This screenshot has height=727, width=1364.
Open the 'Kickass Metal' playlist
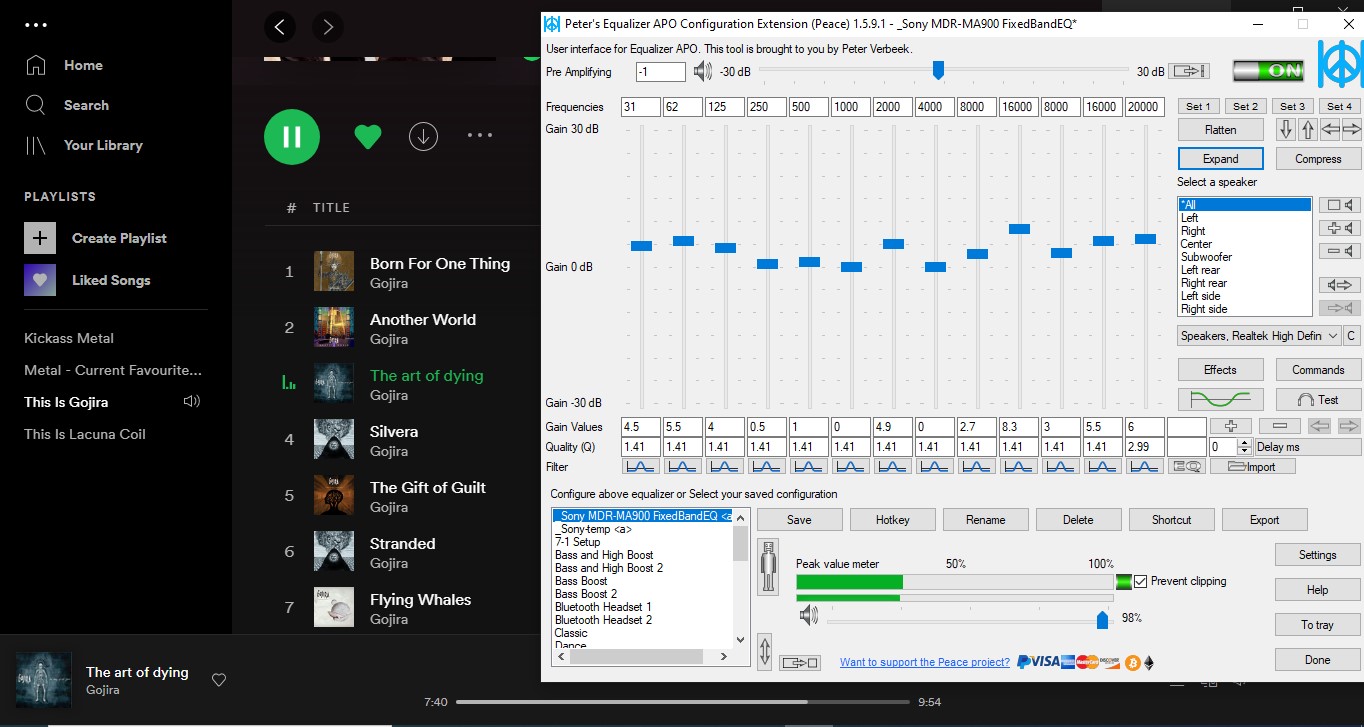point(69,338)
